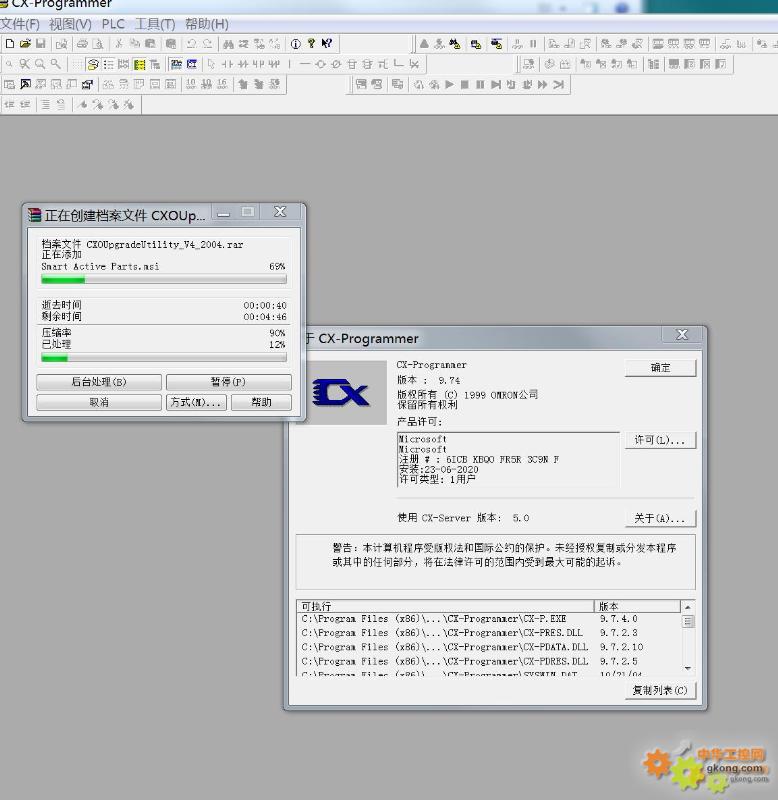Click 后台处理(B) in WinRAR dialog
This screenshot has width=778, height=800.
click(99, 382)
